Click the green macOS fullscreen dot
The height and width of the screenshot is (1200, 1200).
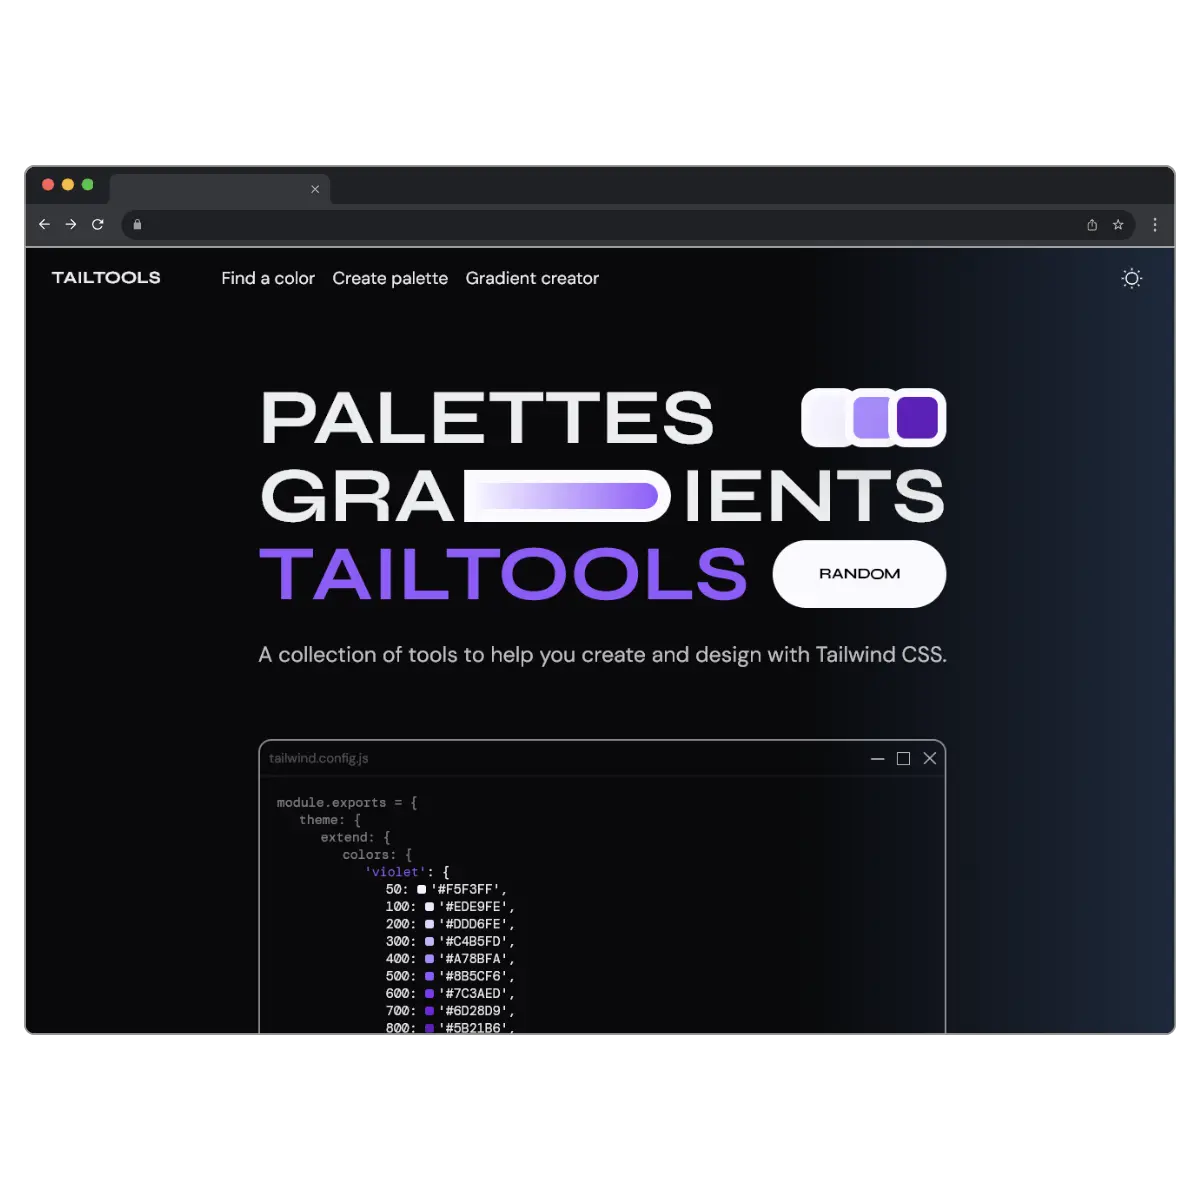pyautogui.click(x=88, y=185)
